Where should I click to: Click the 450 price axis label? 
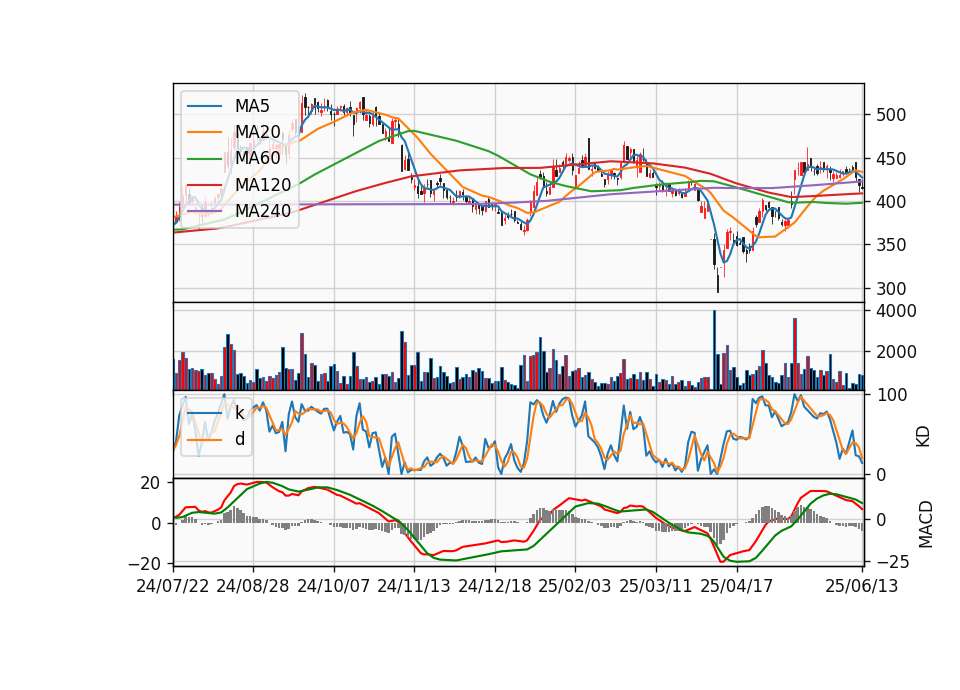pyautogui.click(x=891, y=159)
